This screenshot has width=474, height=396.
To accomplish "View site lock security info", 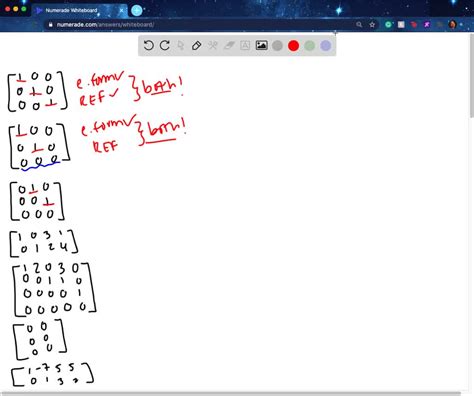I will coord(50,25).
